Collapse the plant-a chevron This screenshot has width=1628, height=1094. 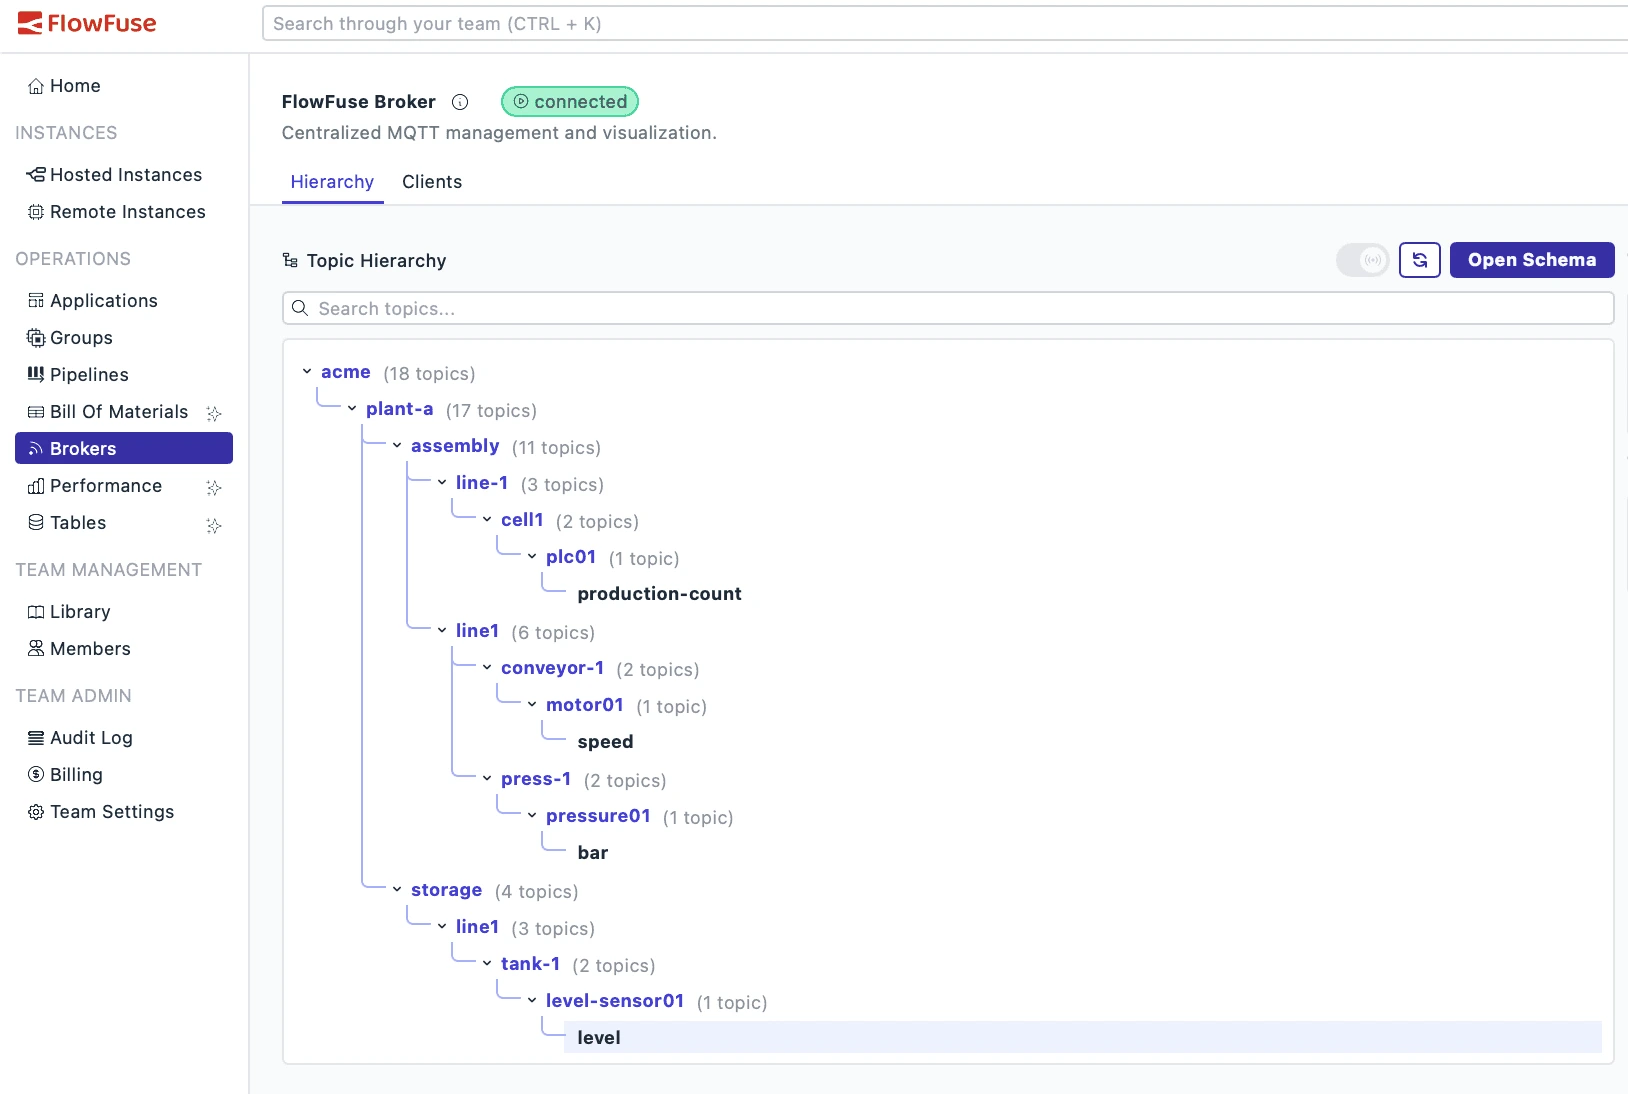(x=352, y=409)
